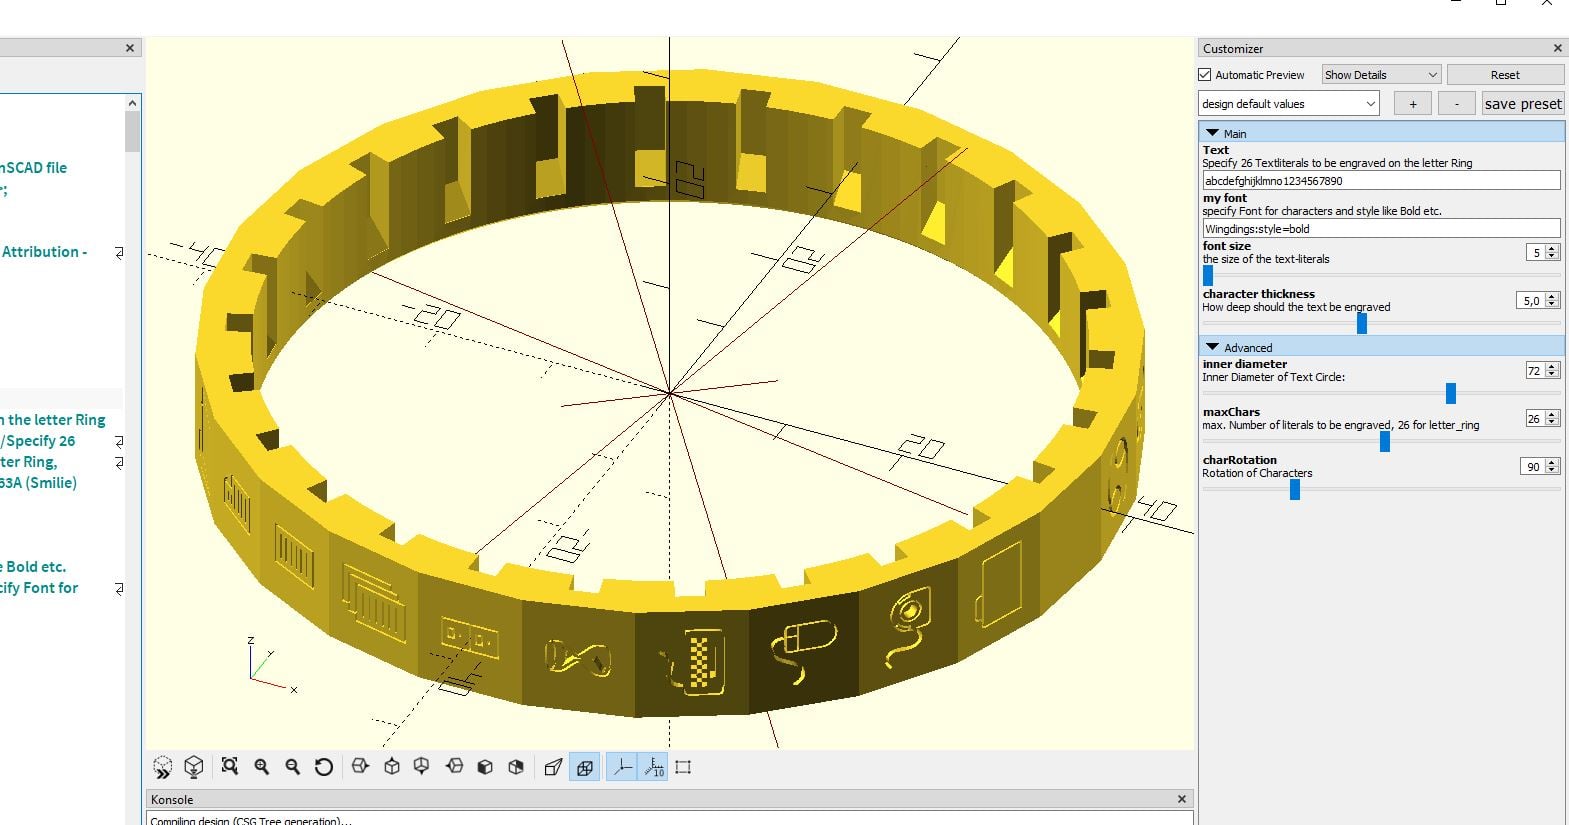Switch to Right view cube icon
The height and width of the screenshot is (825, 1569).
pyautogui.click(x=360, y=767)
